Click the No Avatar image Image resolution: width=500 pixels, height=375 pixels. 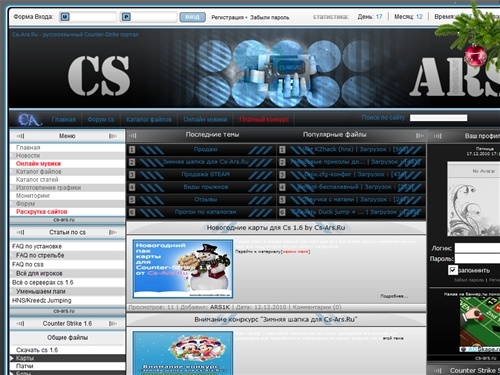(x=474, y=199)
